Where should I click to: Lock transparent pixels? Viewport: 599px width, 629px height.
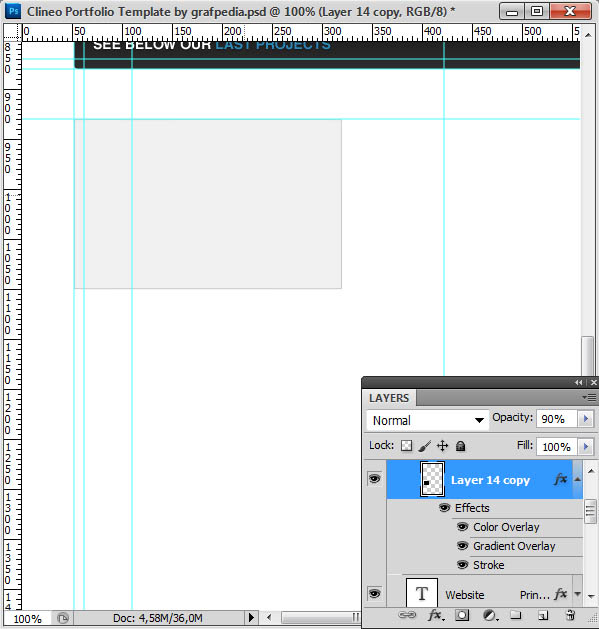(406, 446)
